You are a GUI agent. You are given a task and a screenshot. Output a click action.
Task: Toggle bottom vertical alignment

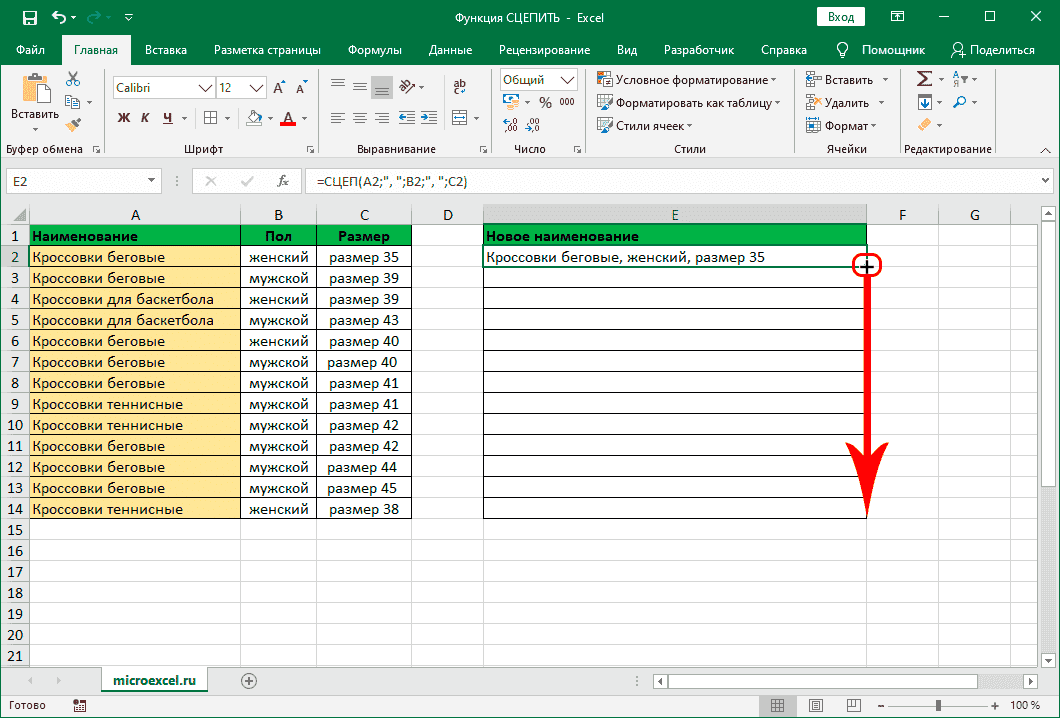coord(382,88)
